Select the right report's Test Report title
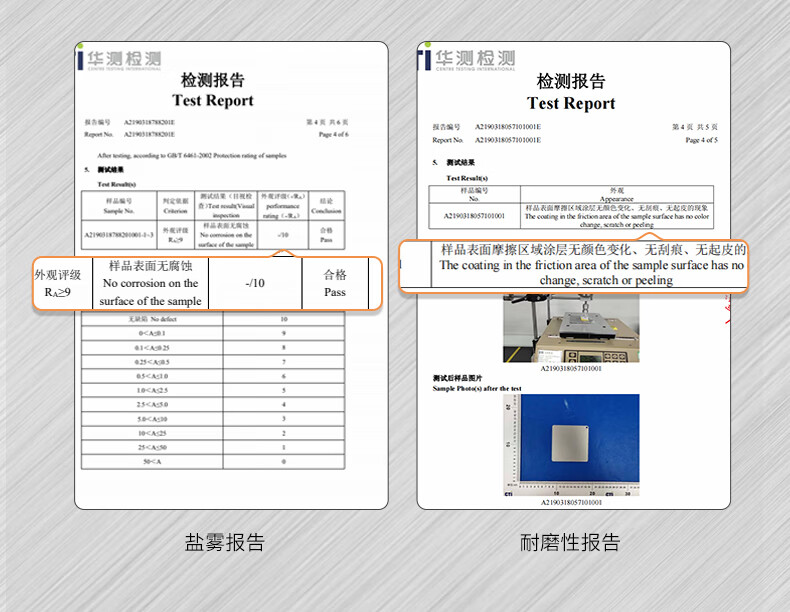This screenshot has height=612, width=790. tap(571, 103)
